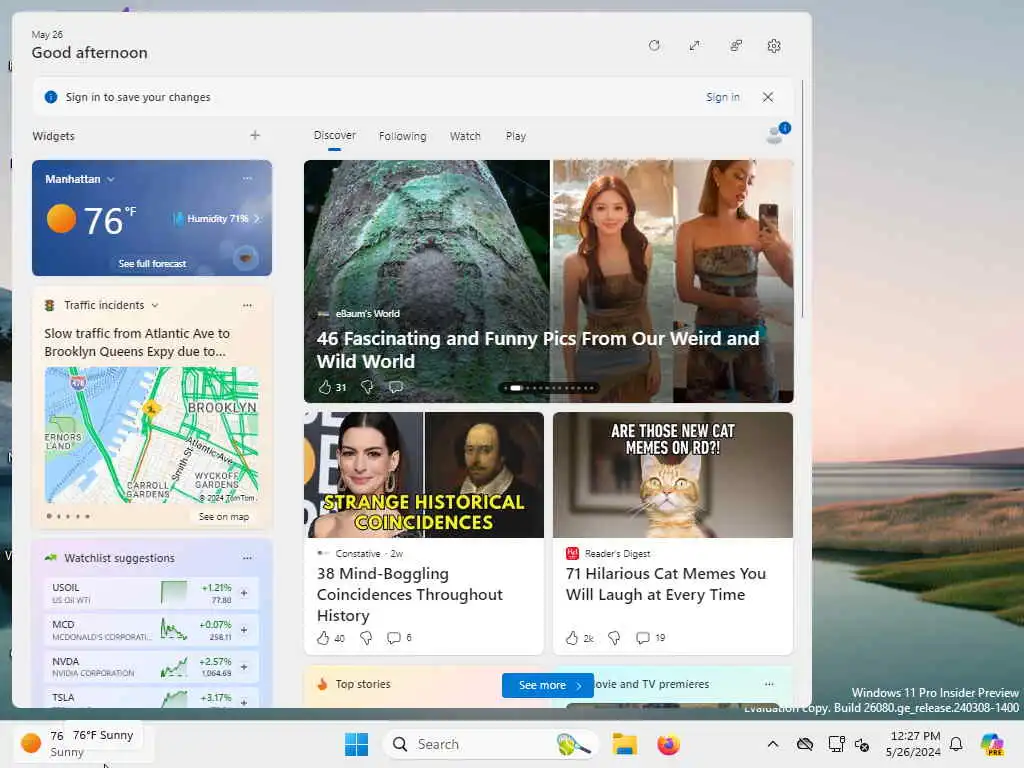Expand widgets board to full view

click(x=694, y=46)
